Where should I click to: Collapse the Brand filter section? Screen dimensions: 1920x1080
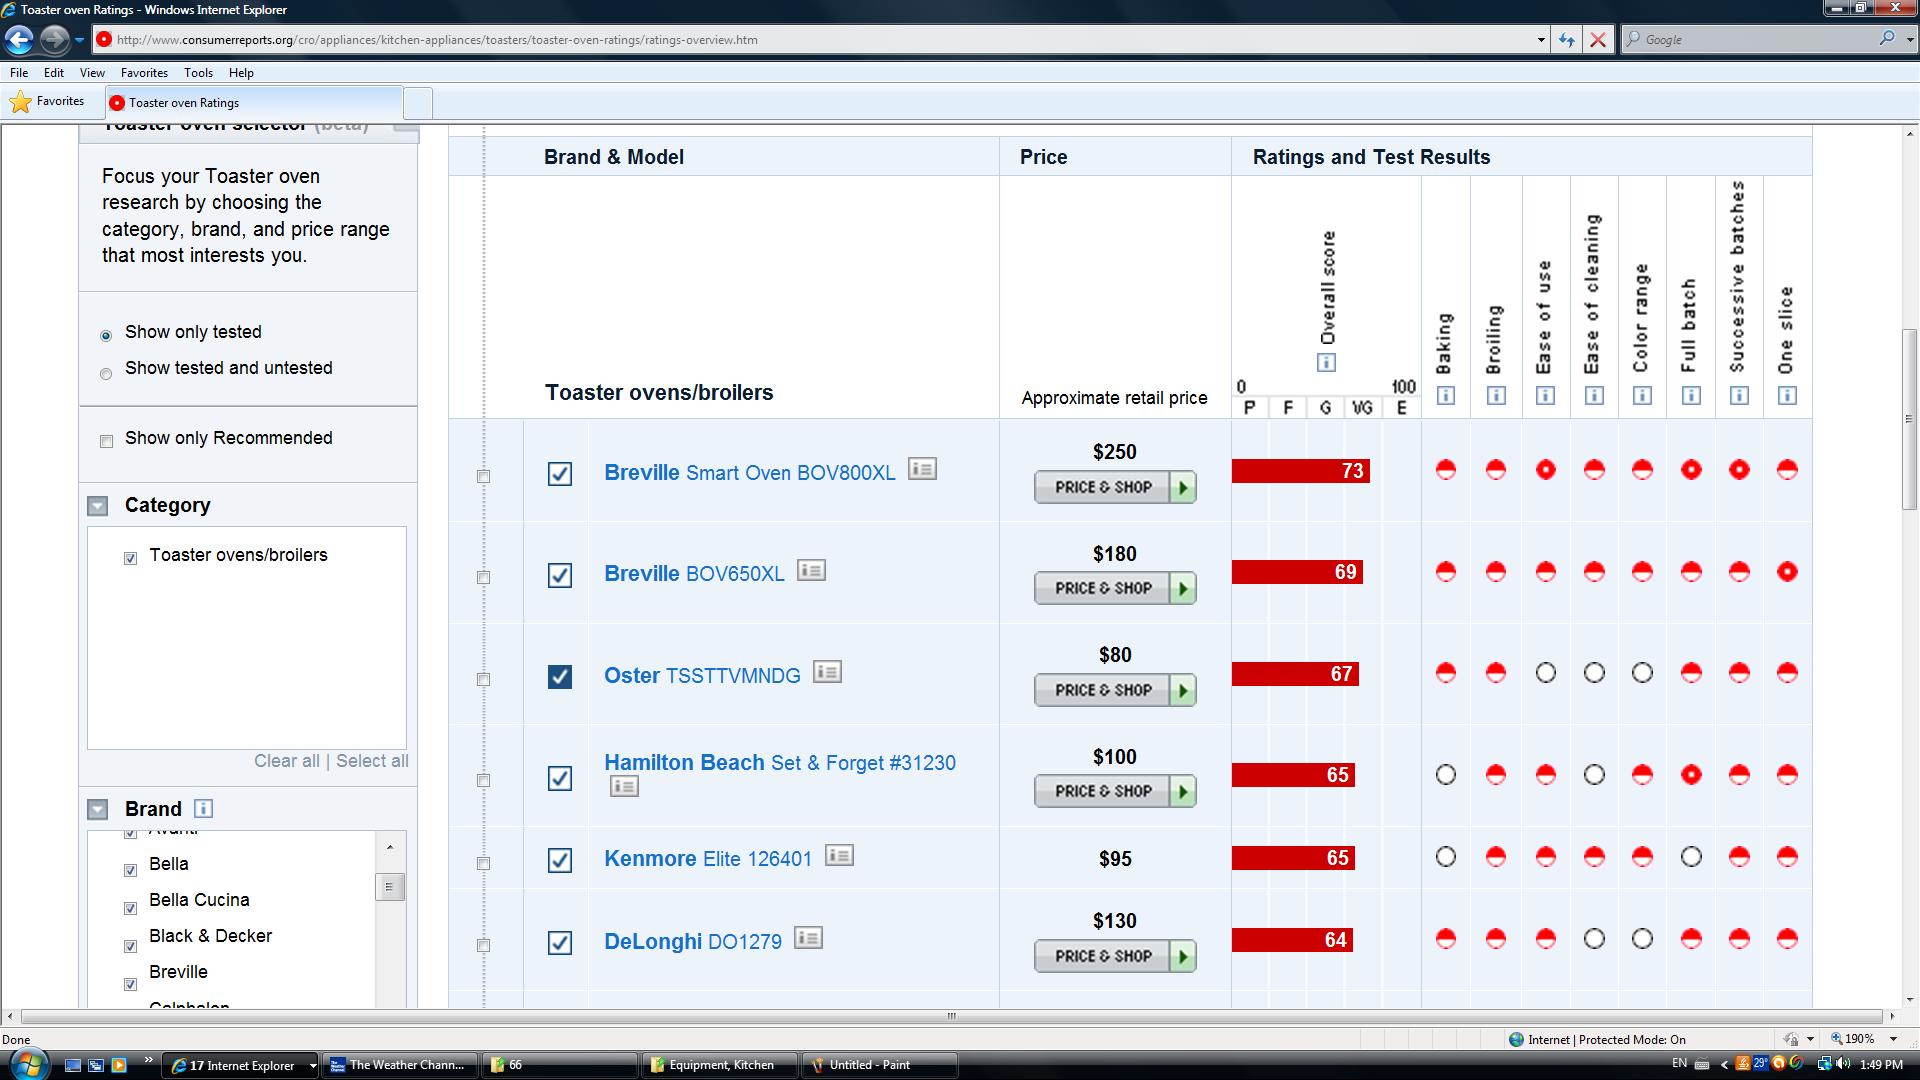pos(98,810)
